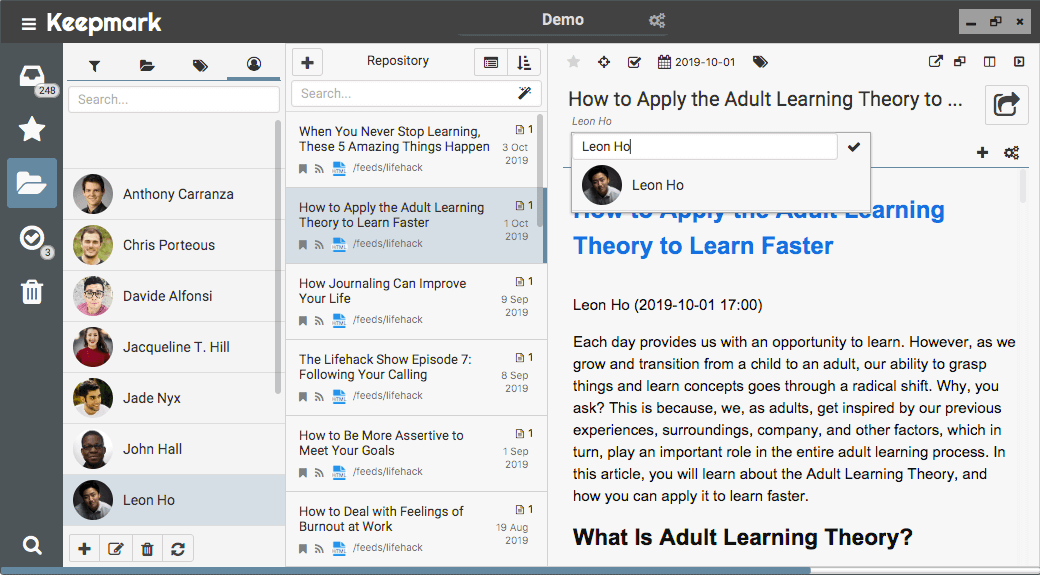Viewport: 1040px width, 576px height.
Task: Open the date picker showing 2019-10-01
Action: (696, 62)
